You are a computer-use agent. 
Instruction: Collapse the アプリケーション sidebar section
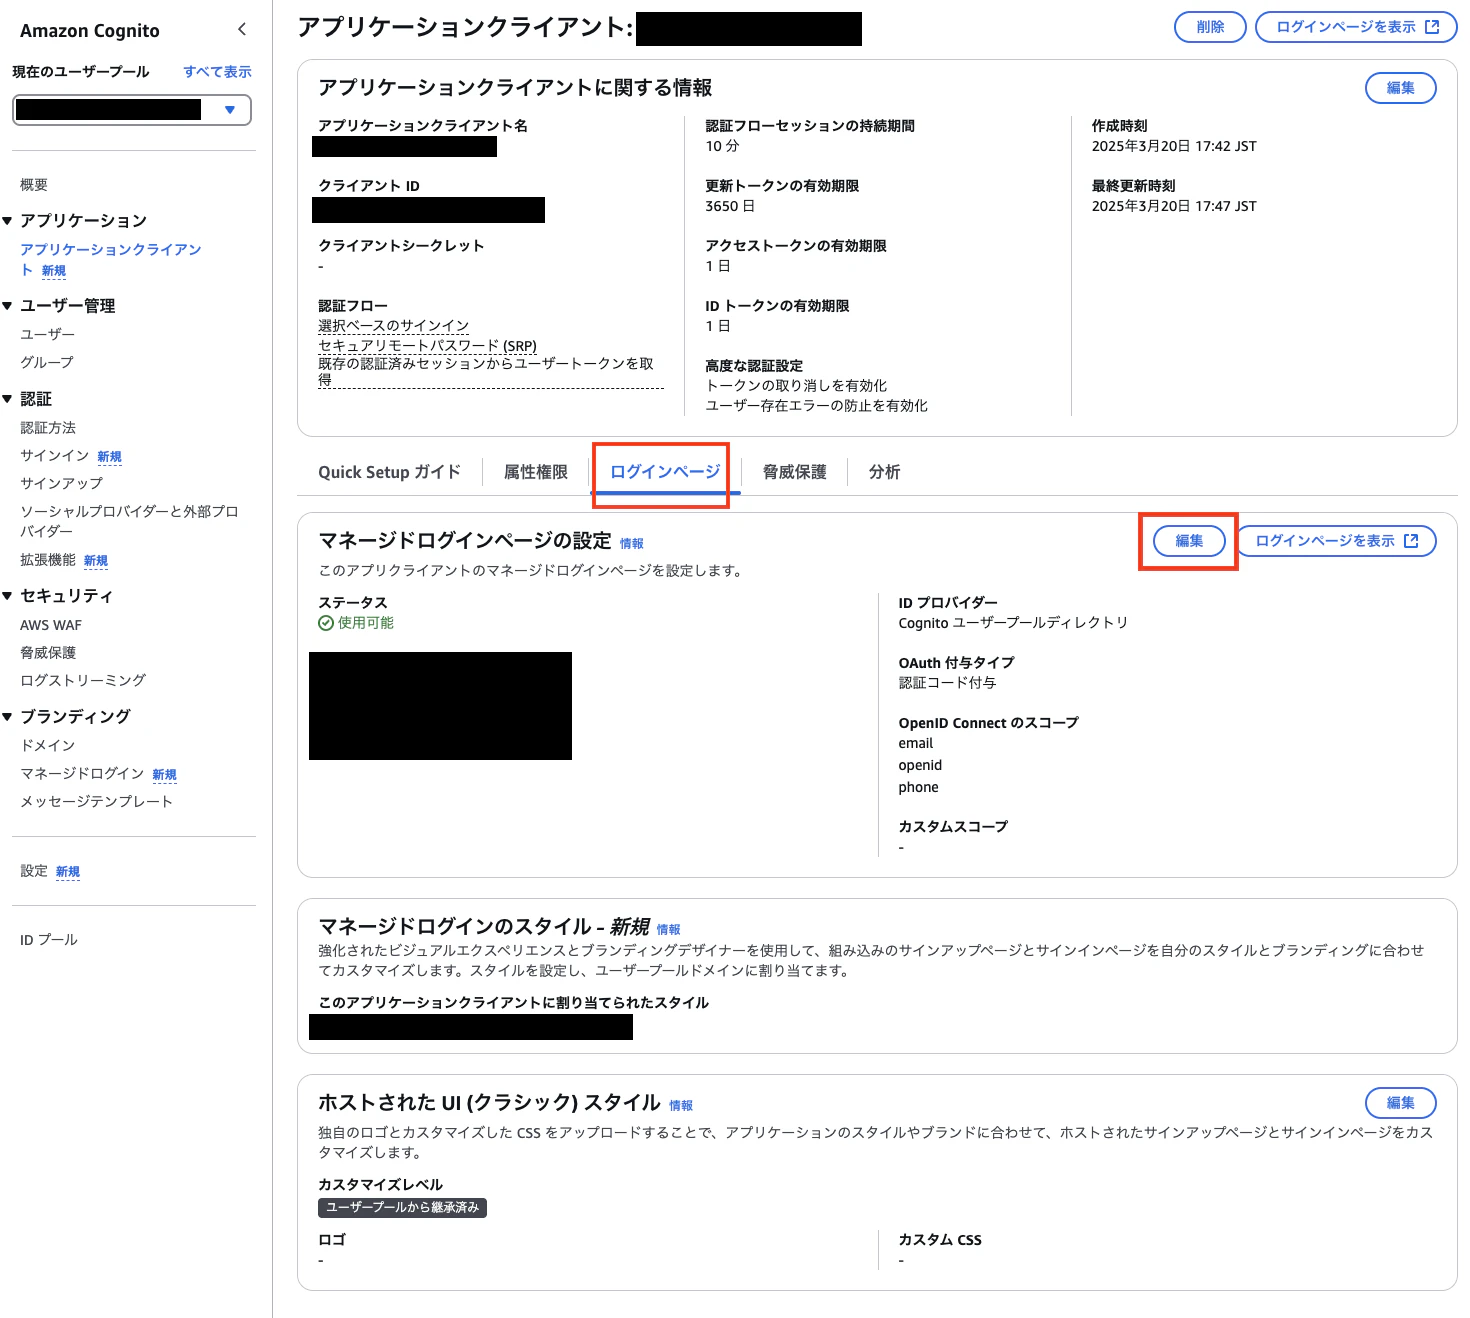point(7,221)
